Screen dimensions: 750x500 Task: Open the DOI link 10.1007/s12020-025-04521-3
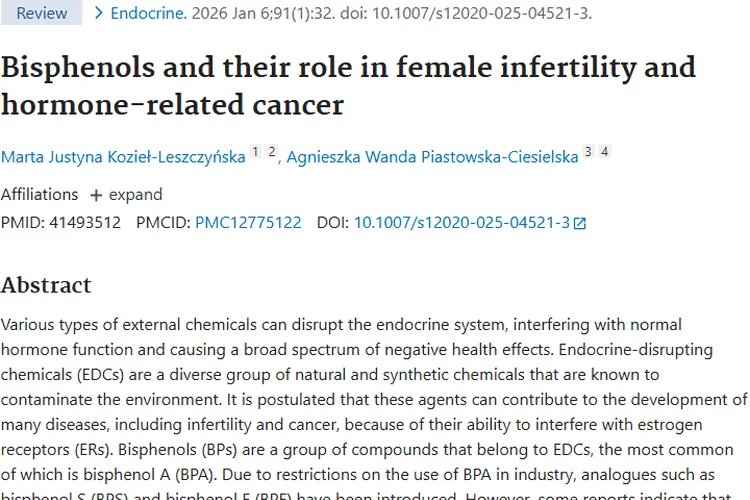(461, 222)
